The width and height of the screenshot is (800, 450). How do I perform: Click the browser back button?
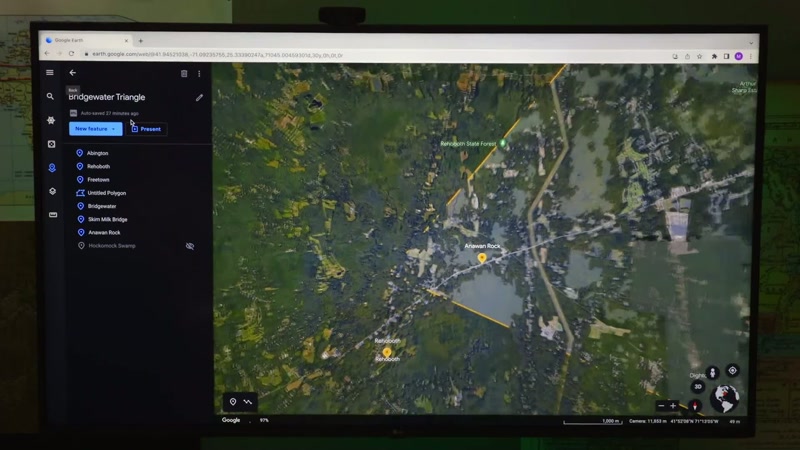[47, 54]
